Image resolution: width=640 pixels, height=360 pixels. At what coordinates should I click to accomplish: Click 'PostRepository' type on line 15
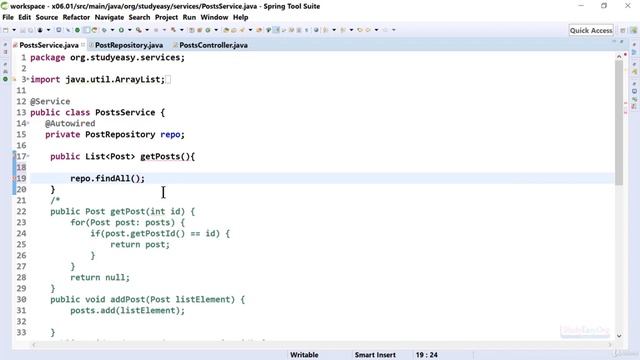(120, 134)
